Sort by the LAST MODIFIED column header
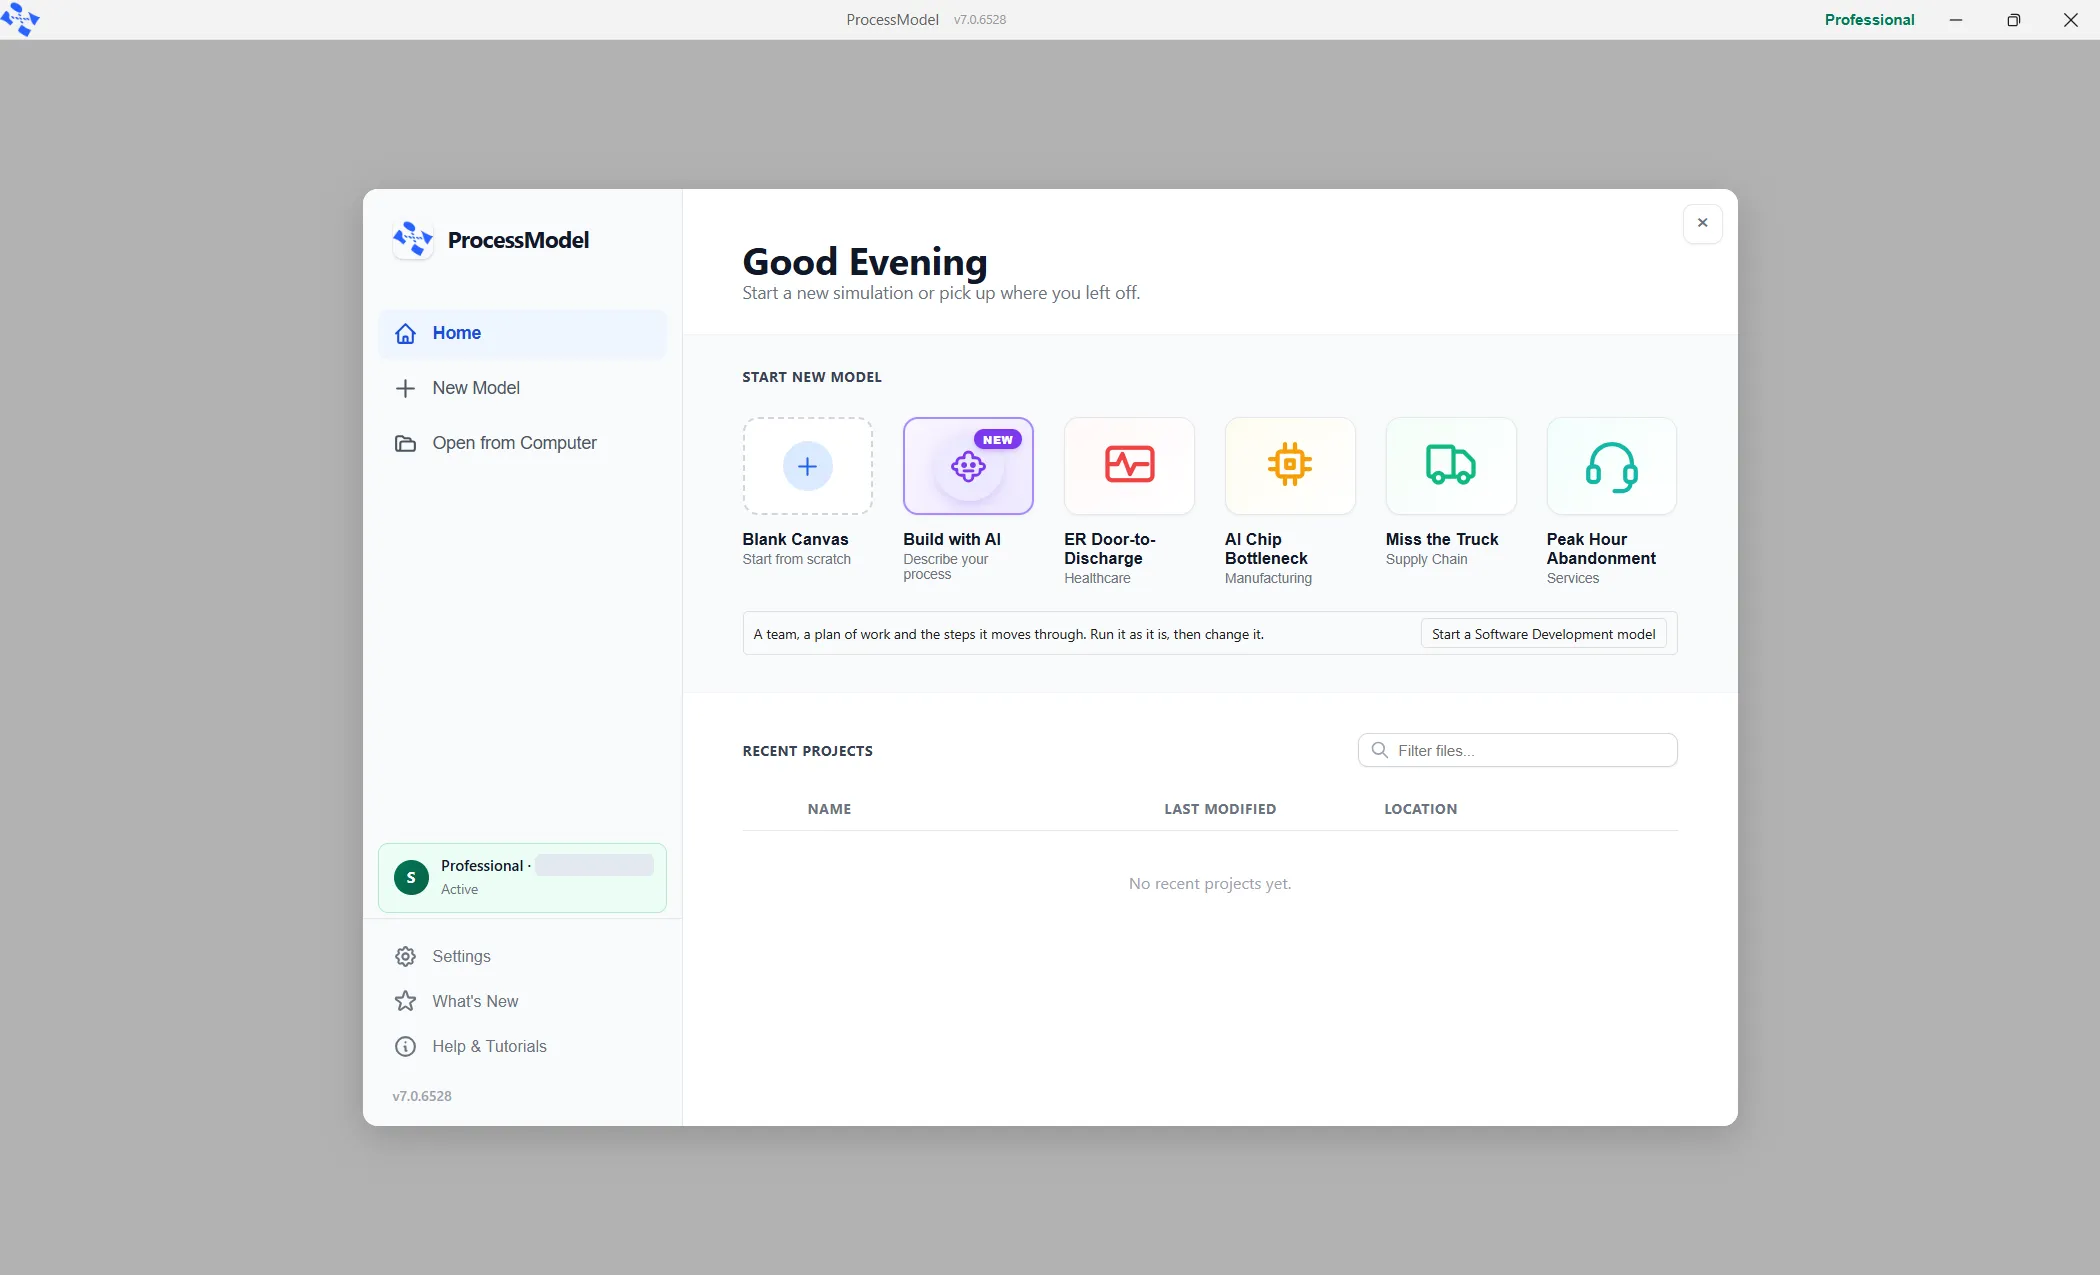 tap(1220, 809)
